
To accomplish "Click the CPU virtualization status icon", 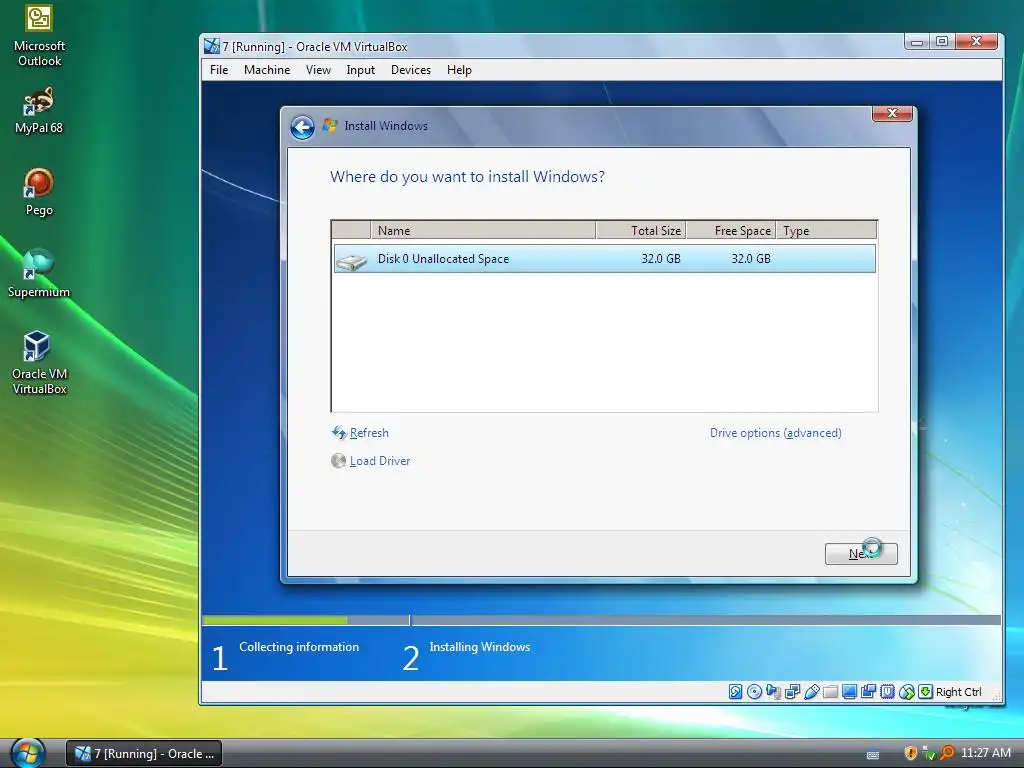I will (888, 692).
